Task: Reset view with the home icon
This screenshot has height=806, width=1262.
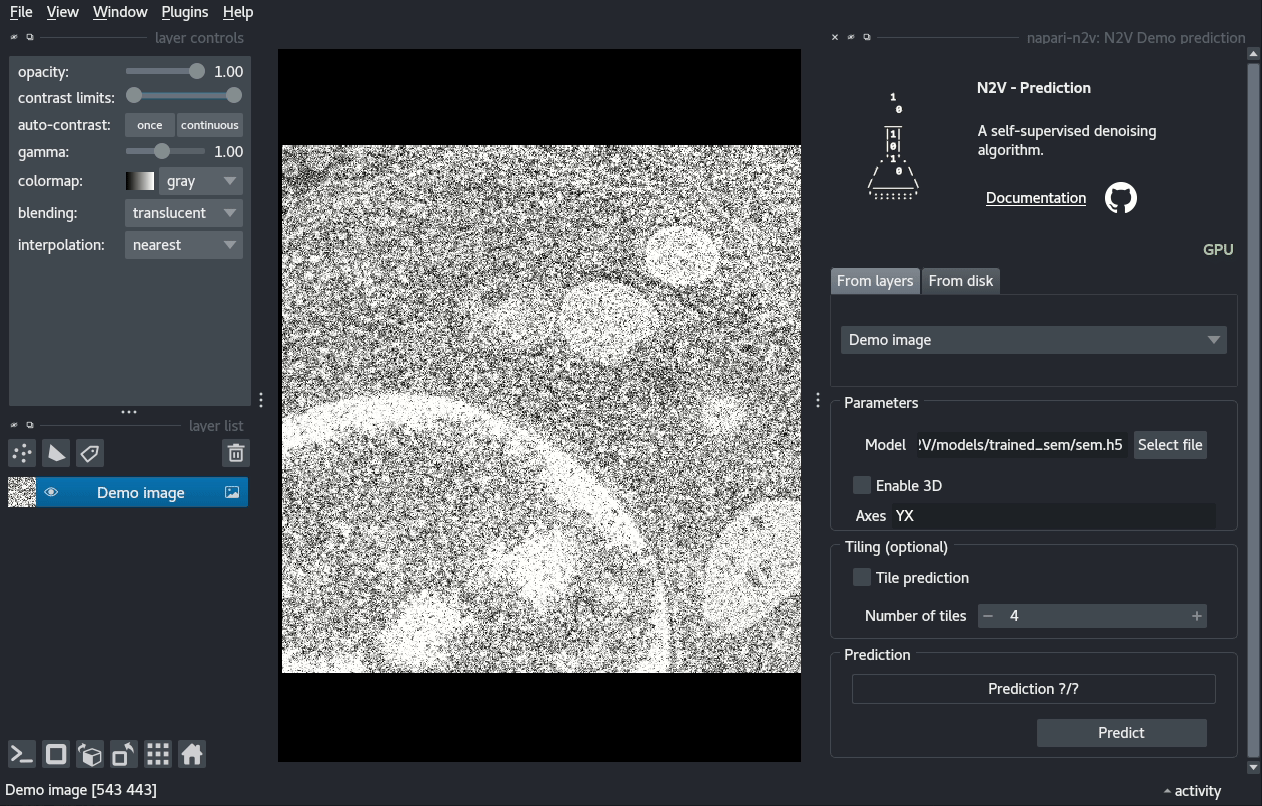Action: coord(192,754)
